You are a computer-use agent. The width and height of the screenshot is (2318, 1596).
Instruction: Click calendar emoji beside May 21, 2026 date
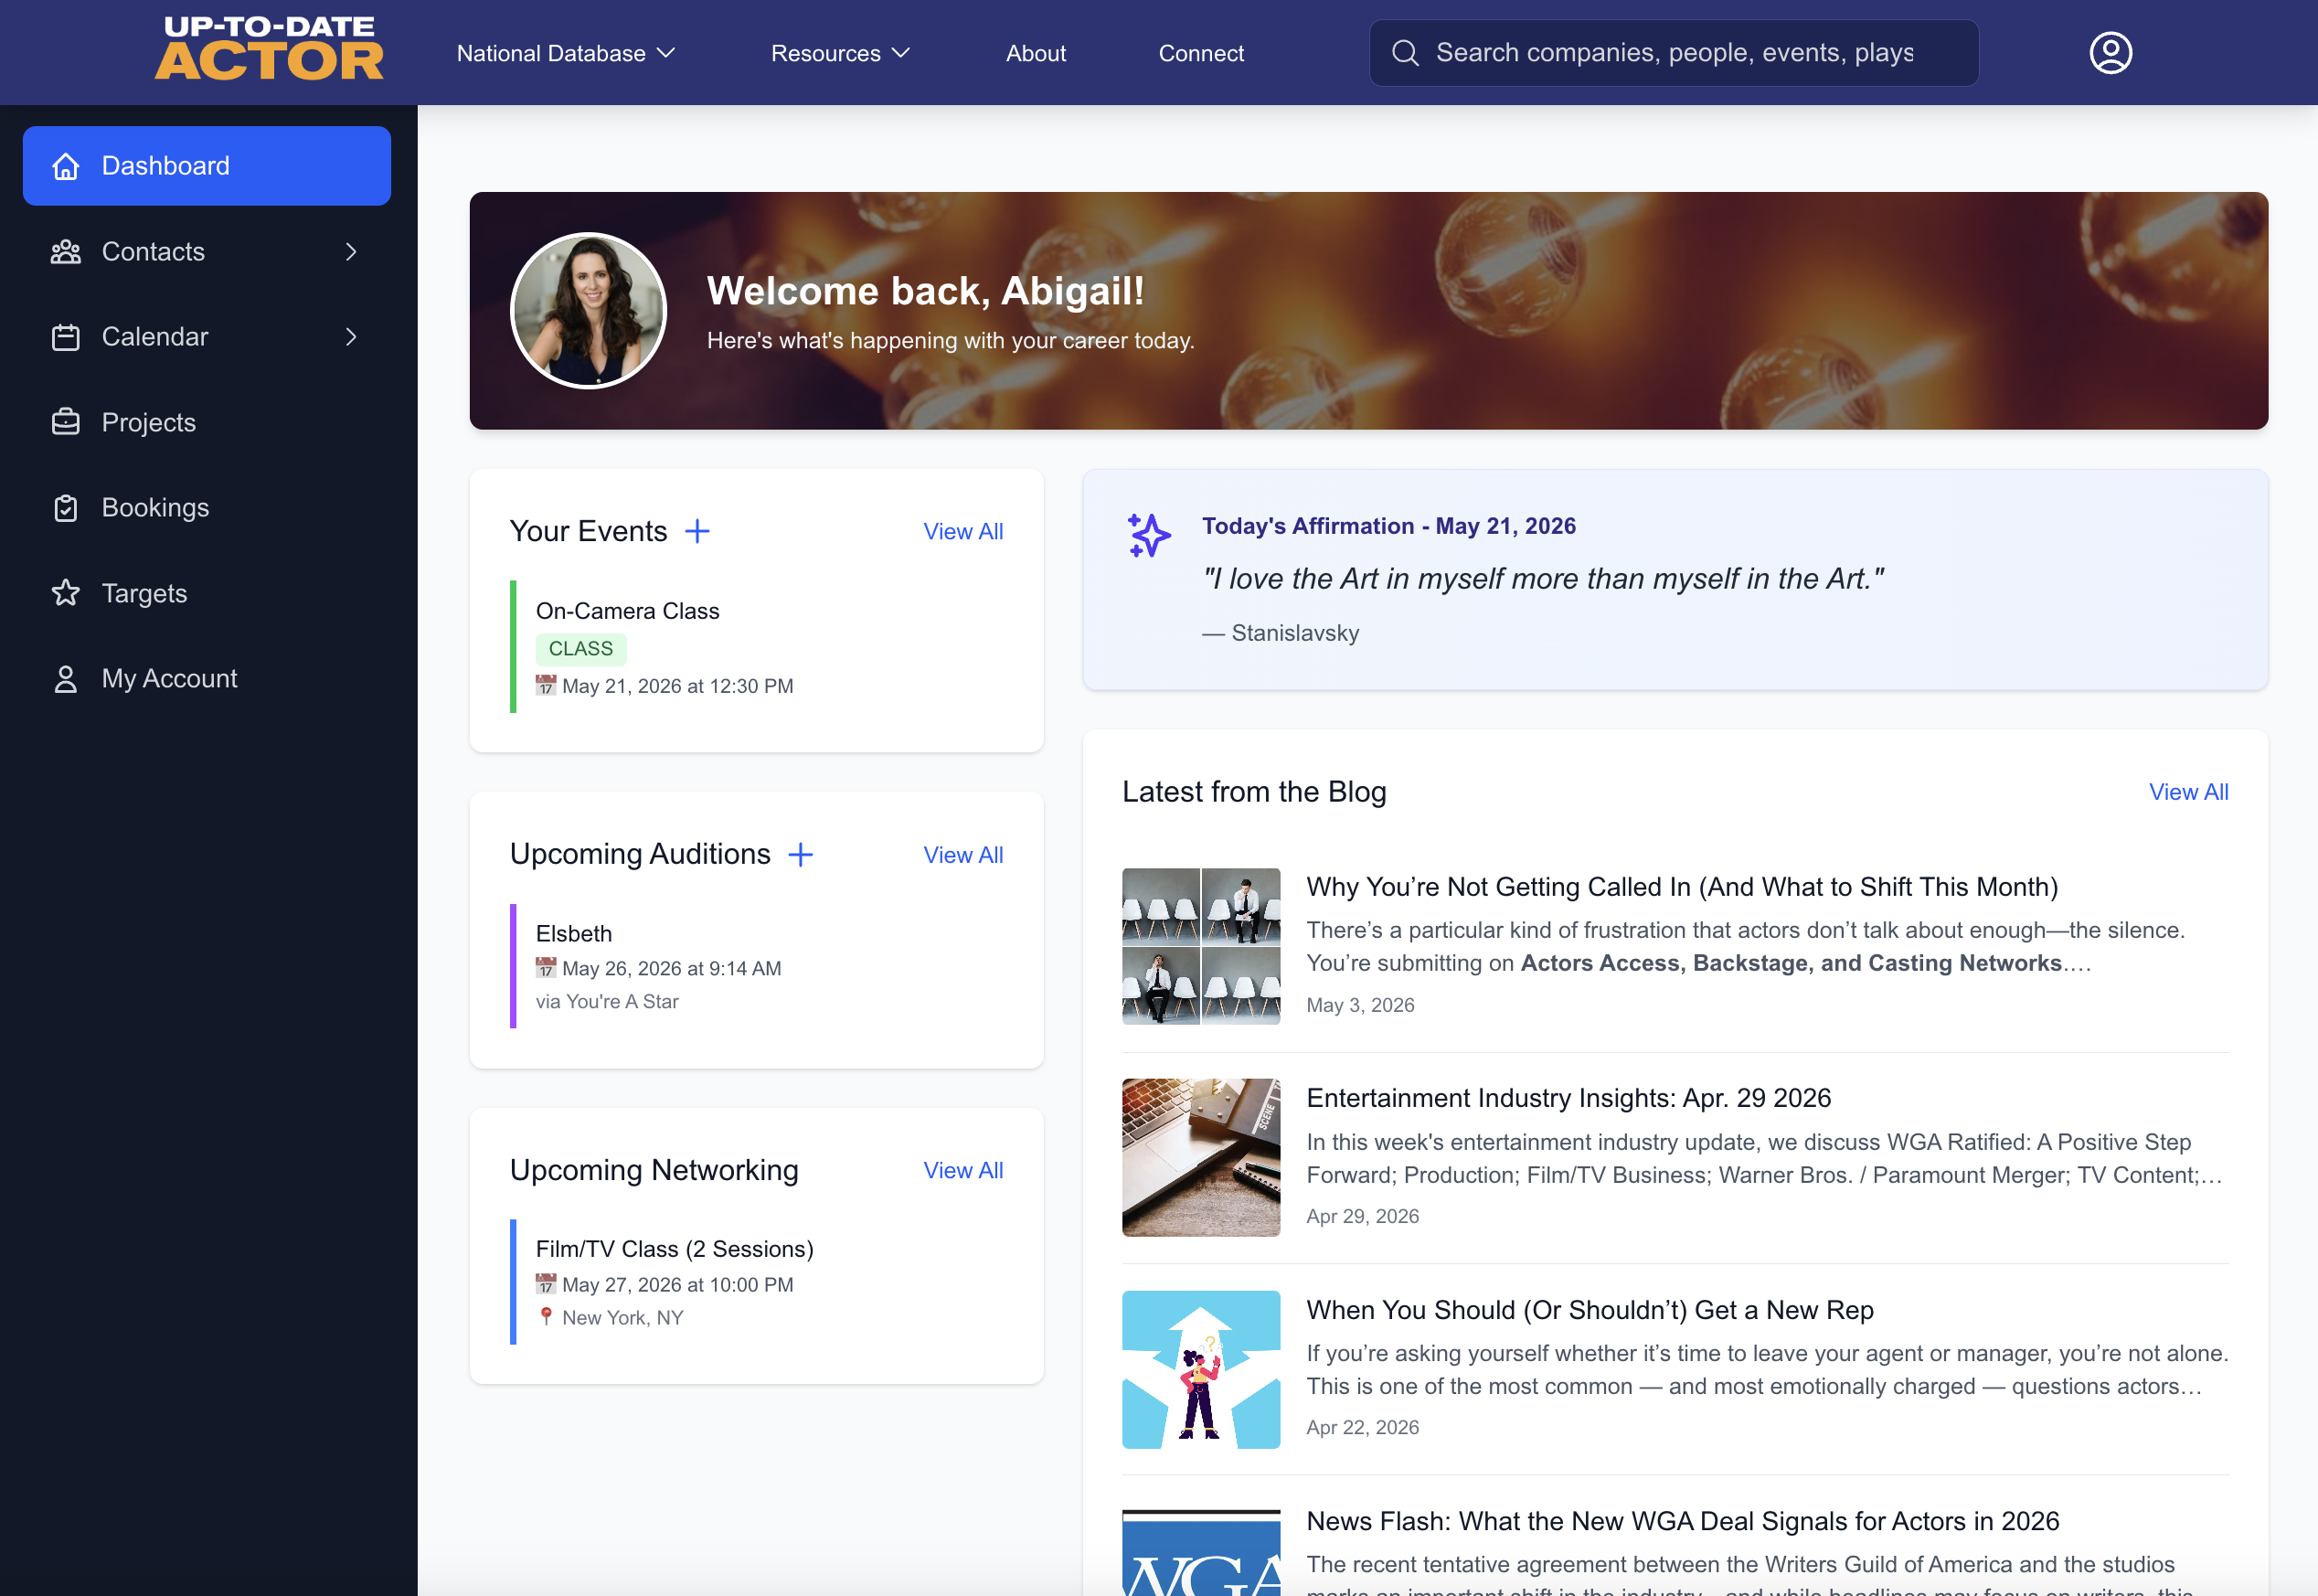(x=545, y=686)
